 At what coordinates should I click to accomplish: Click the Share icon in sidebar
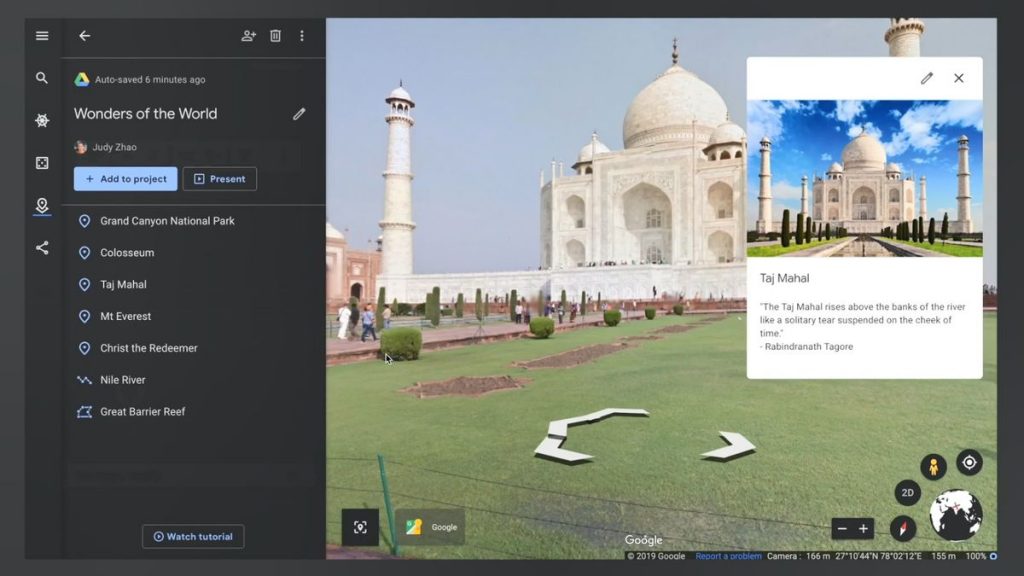point(42,248)
